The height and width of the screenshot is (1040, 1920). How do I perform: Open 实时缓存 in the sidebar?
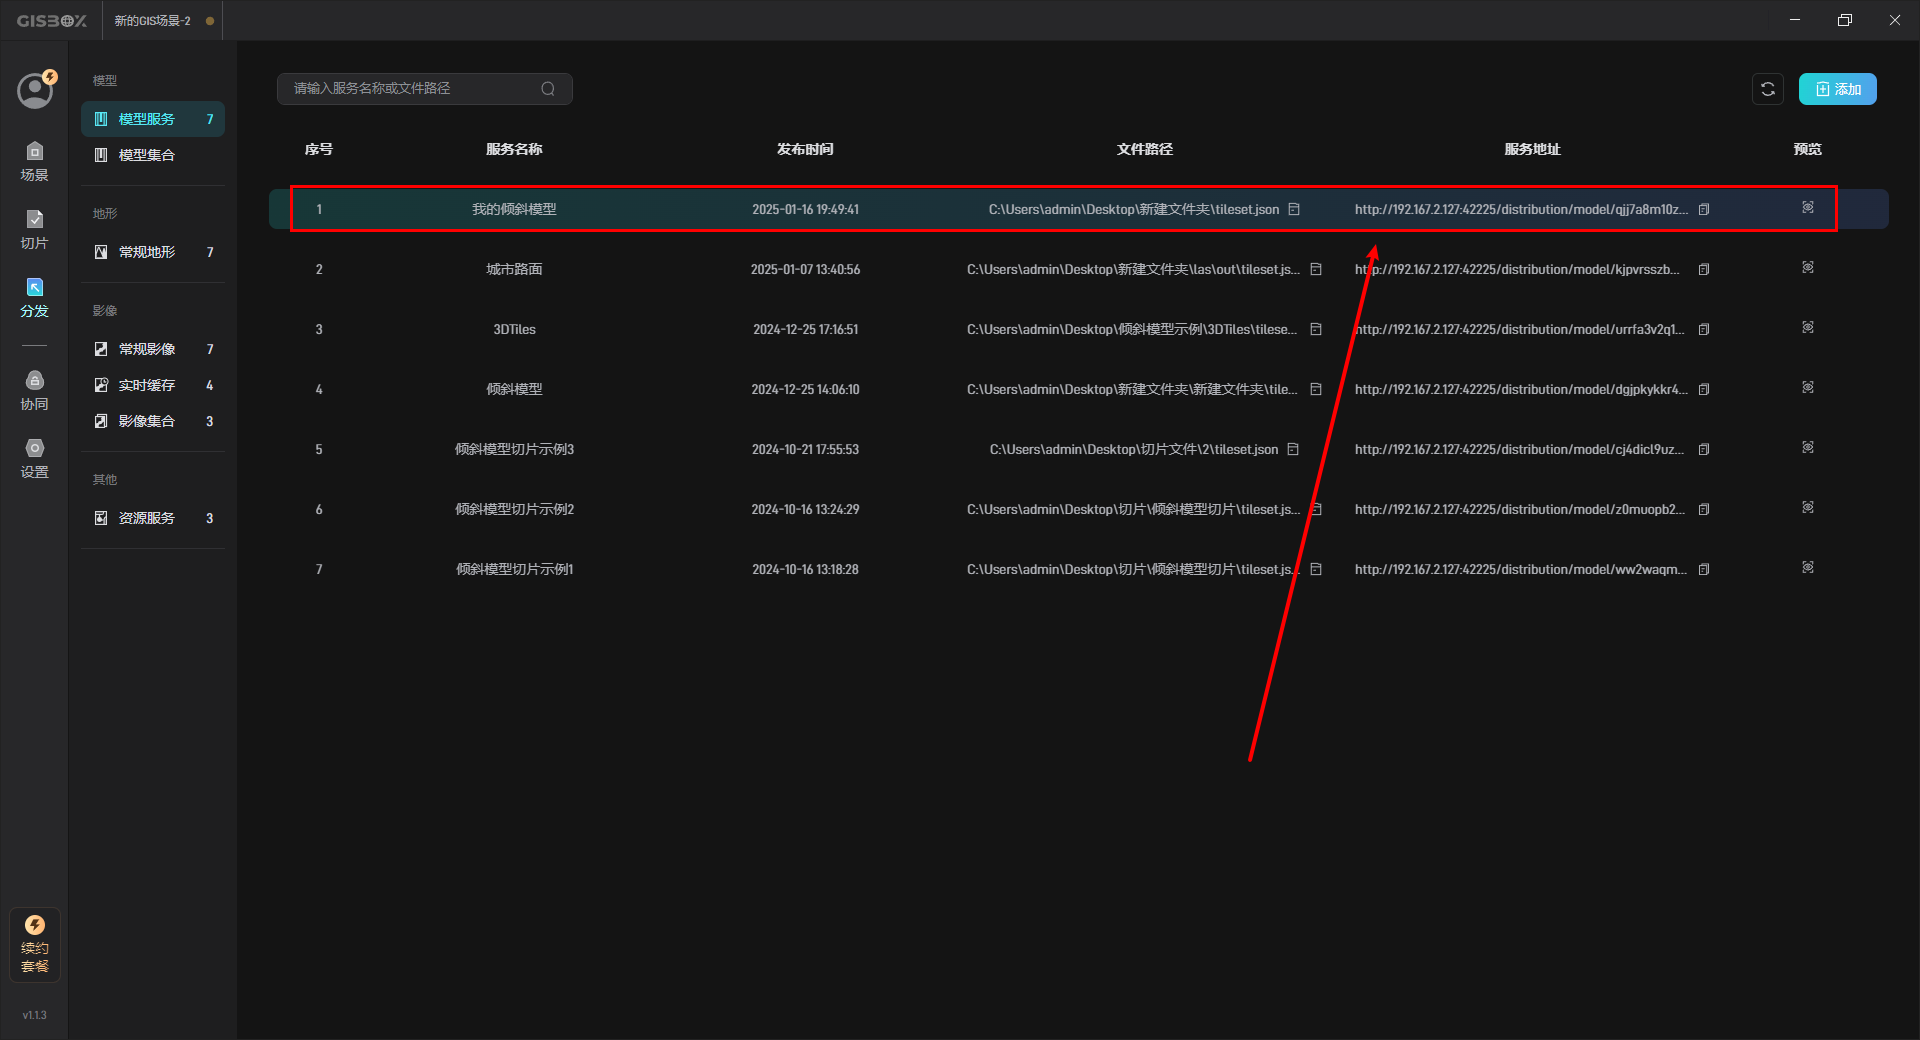(153, 385)
